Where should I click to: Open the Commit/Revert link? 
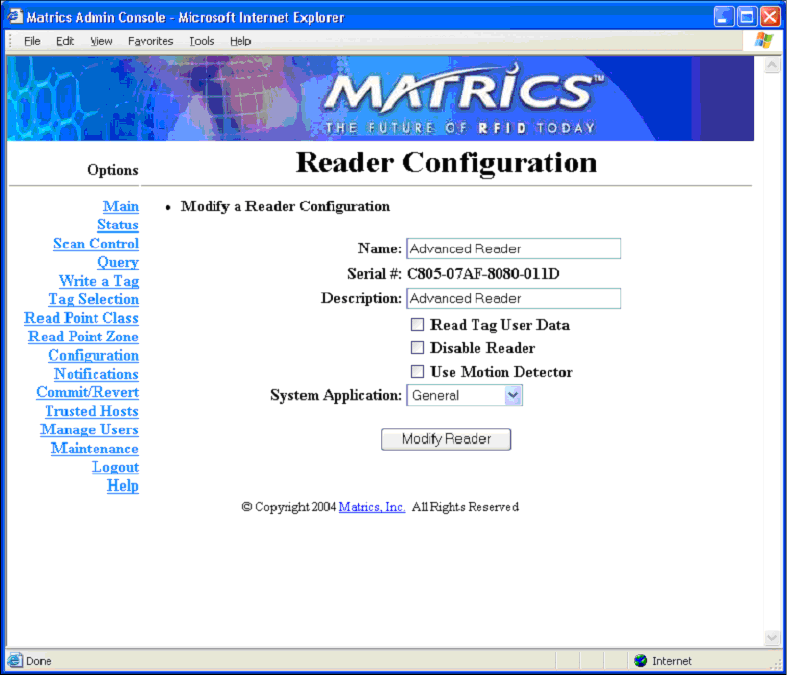[88, 392]
